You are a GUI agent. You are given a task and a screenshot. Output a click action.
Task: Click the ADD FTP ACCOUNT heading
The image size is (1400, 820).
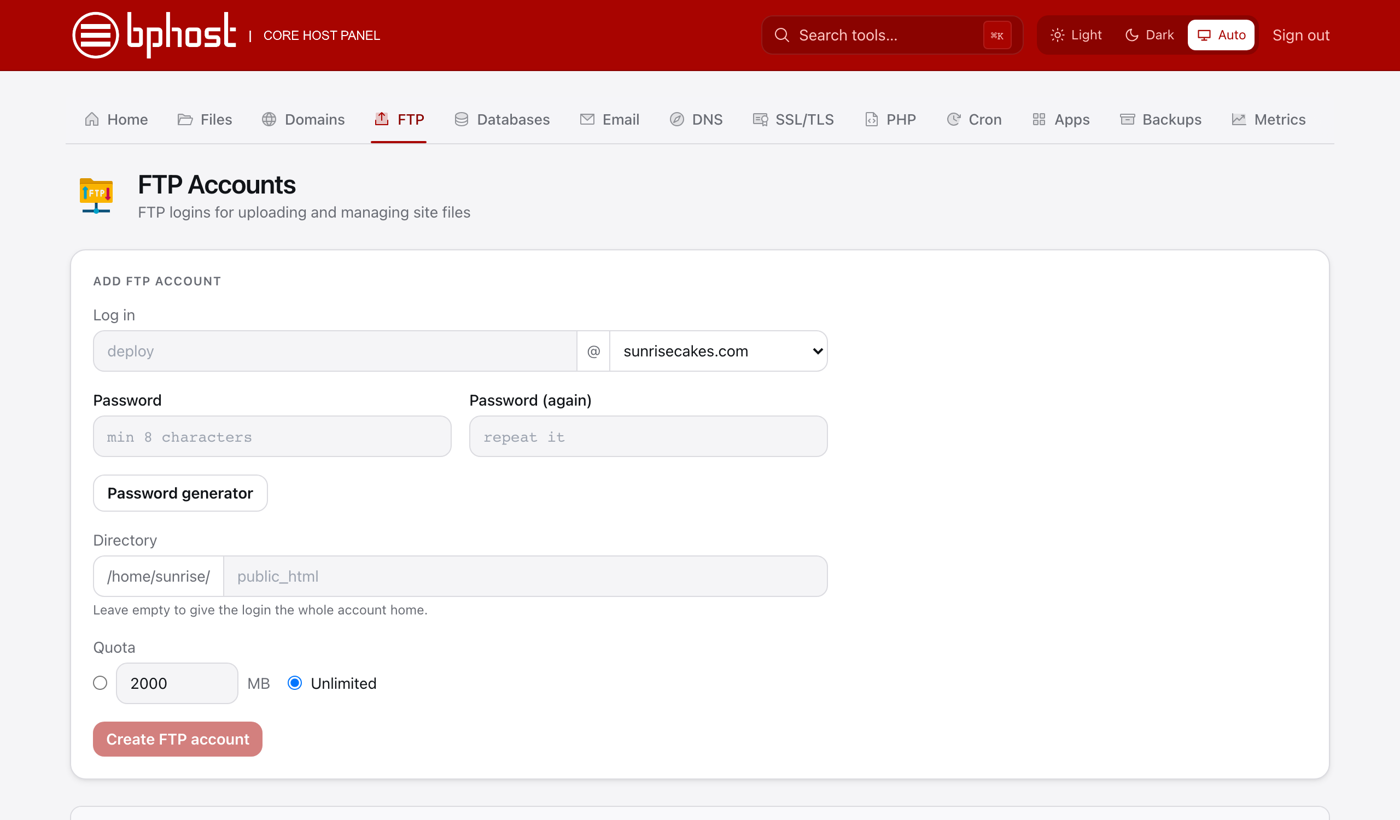click(157, 281)
